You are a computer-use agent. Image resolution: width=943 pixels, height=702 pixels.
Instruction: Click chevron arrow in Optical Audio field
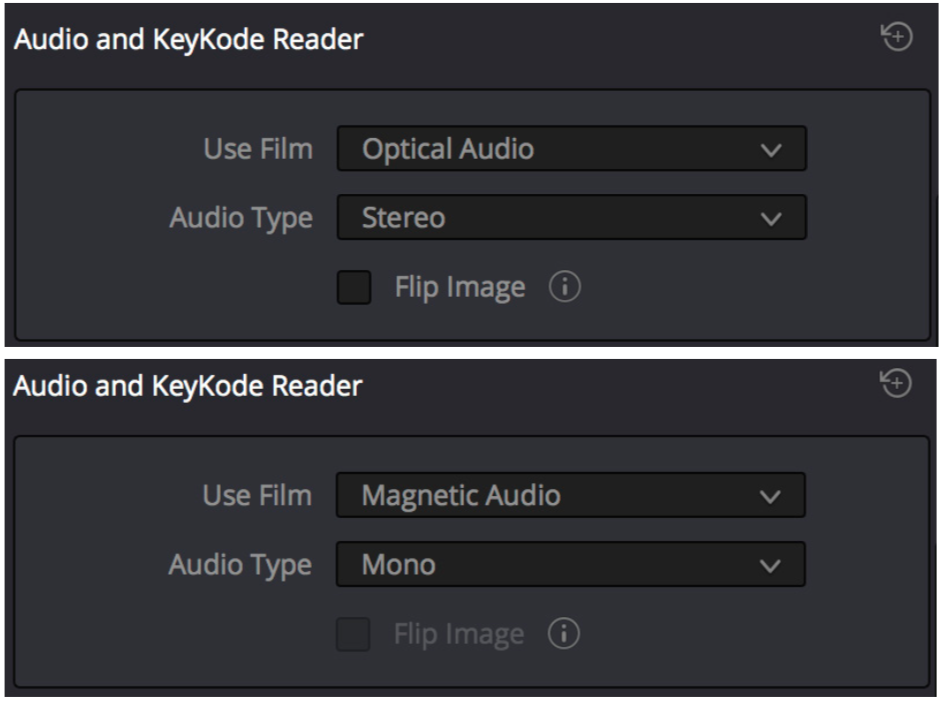[x=771, y=150]
